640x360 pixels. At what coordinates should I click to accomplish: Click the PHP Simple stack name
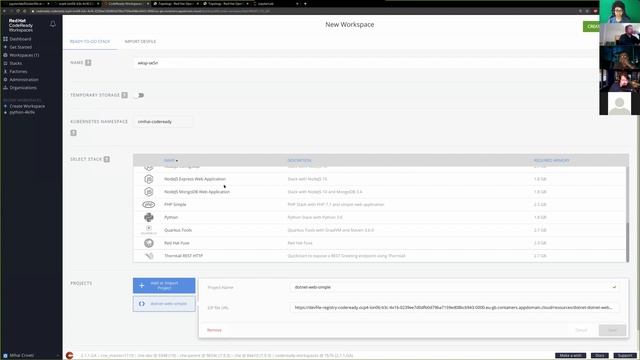click(x=175, y=204)
